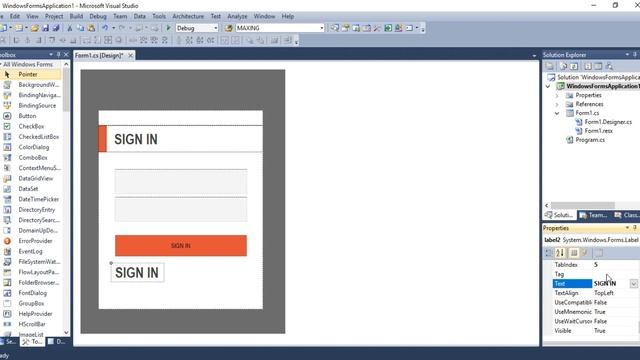This screenshot has height=360, width=640.
Task: Select the selected SIGN IN label below button
Action: pos(137,273)
